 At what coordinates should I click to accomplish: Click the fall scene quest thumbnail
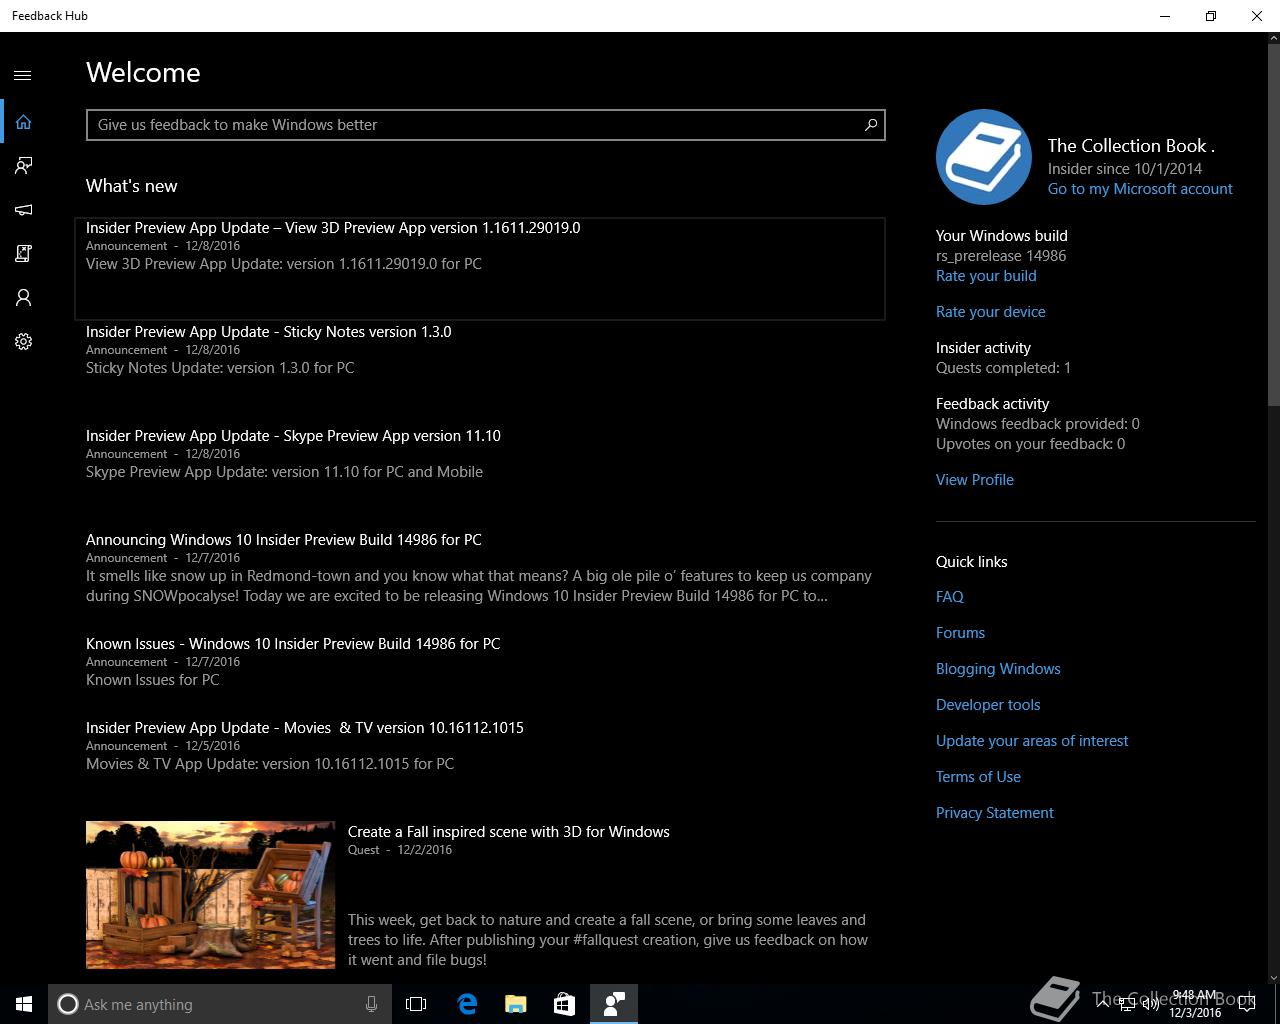(210, 895)
